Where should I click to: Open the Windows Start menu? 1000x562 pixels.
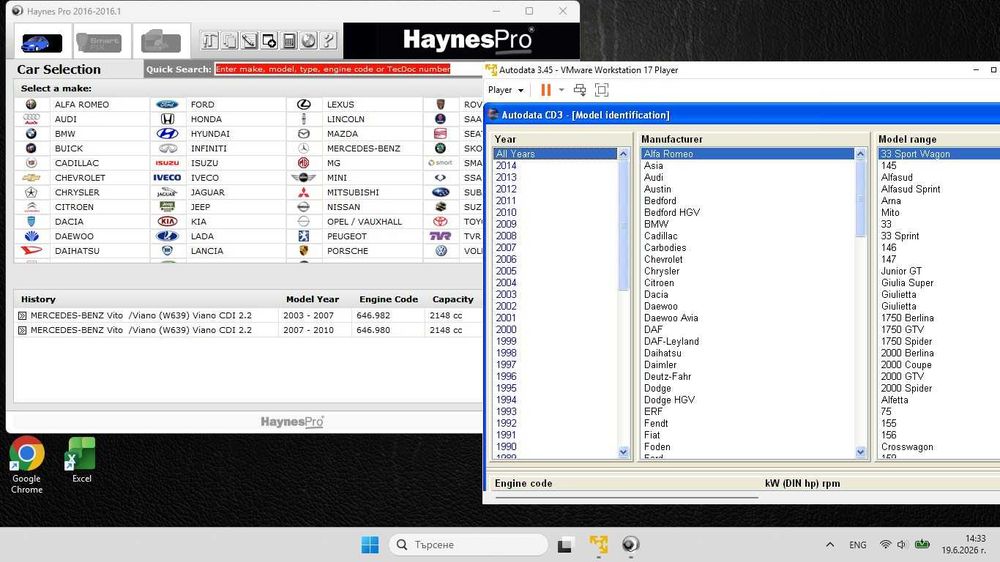click(370, 545)
